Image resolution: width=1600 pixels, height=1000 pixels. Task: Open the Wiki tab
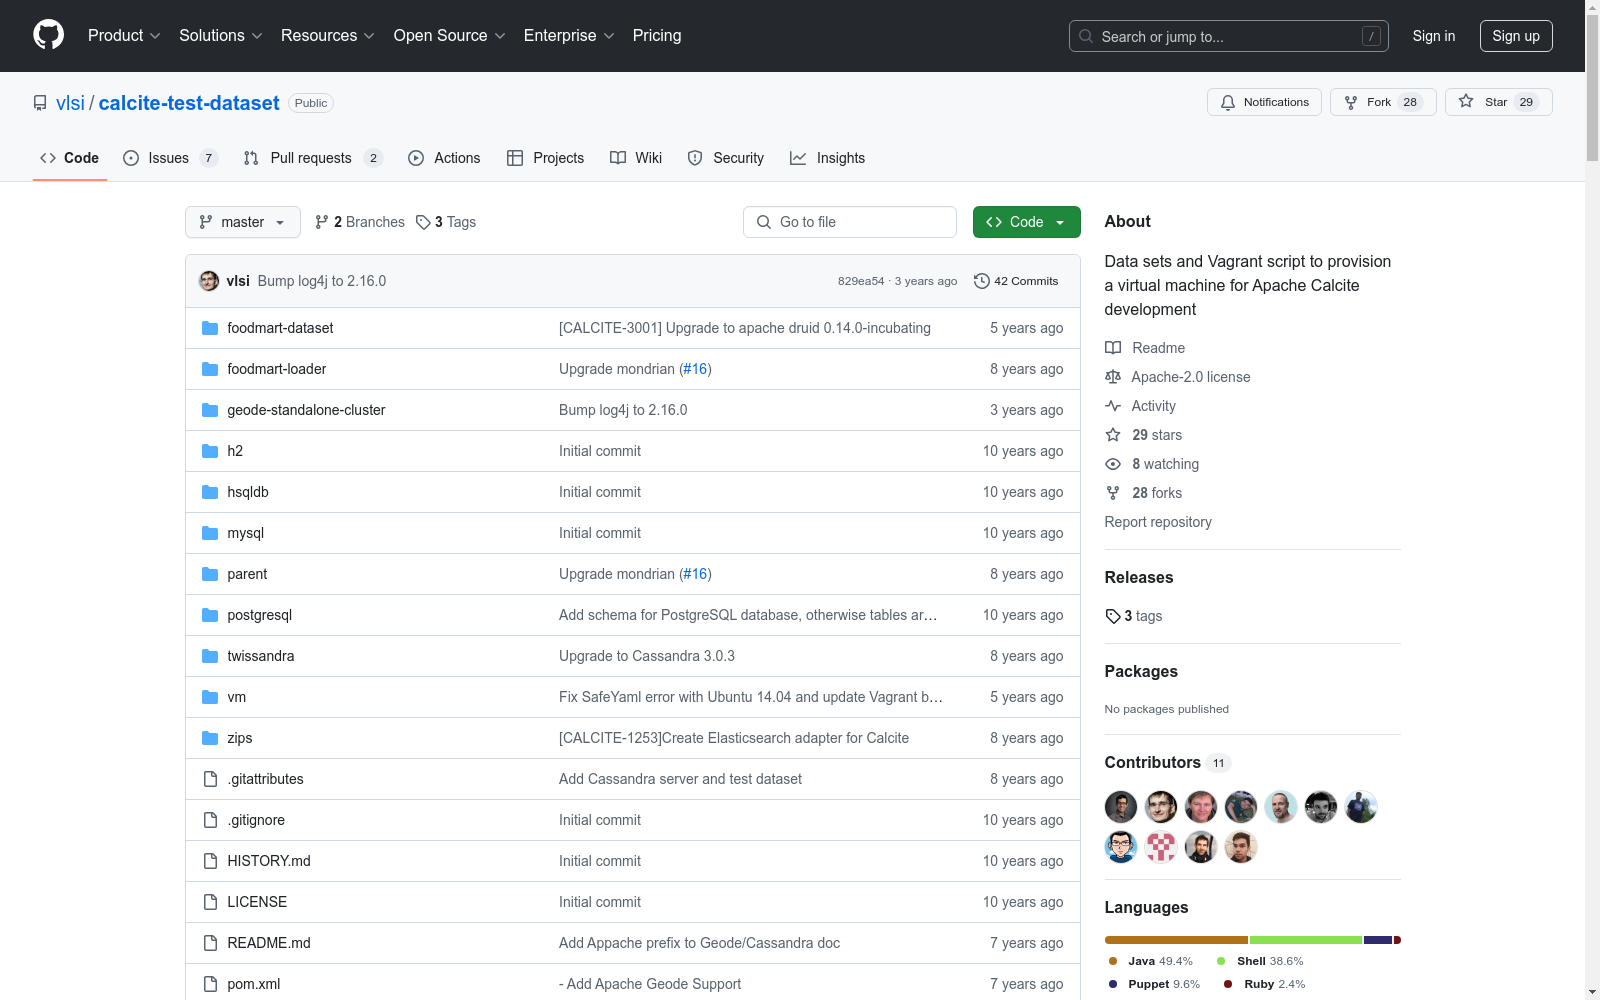[636, 158]
